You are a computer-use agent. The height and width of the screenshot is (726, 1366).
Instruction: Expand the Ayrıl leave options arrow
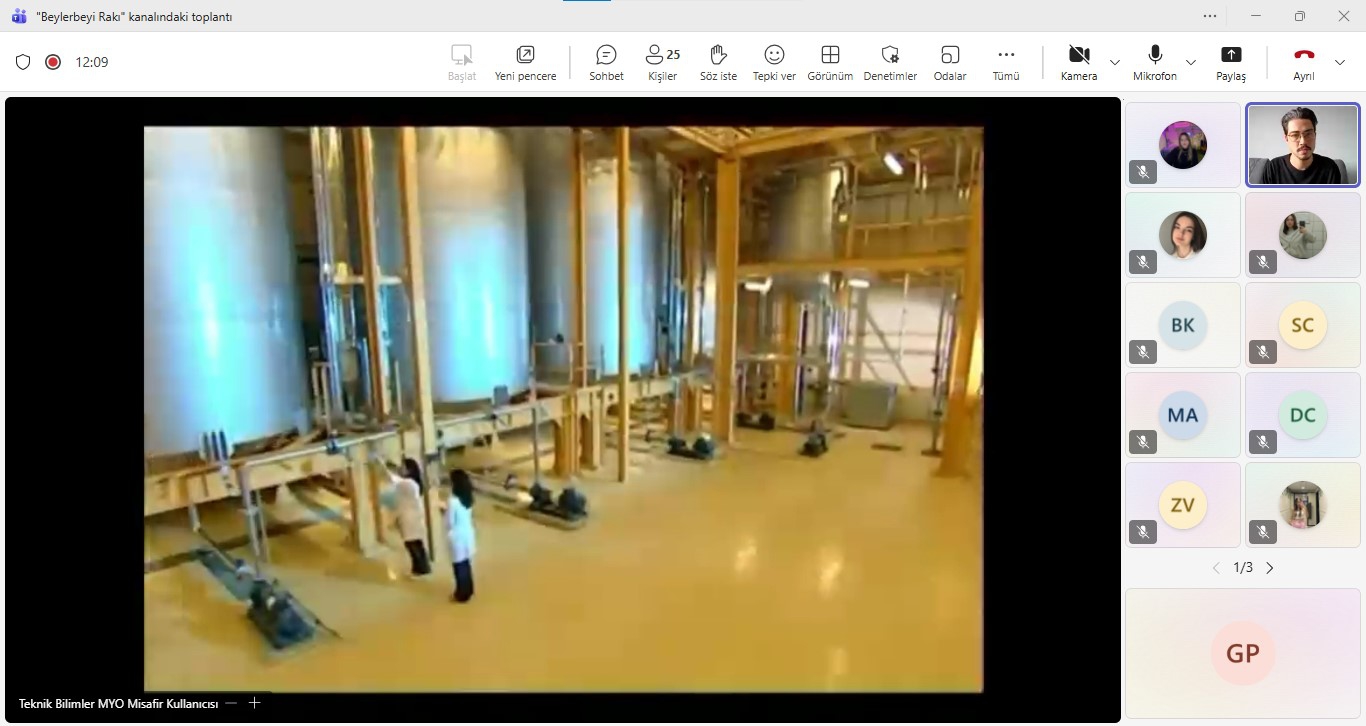click(x=1340, y=62)
